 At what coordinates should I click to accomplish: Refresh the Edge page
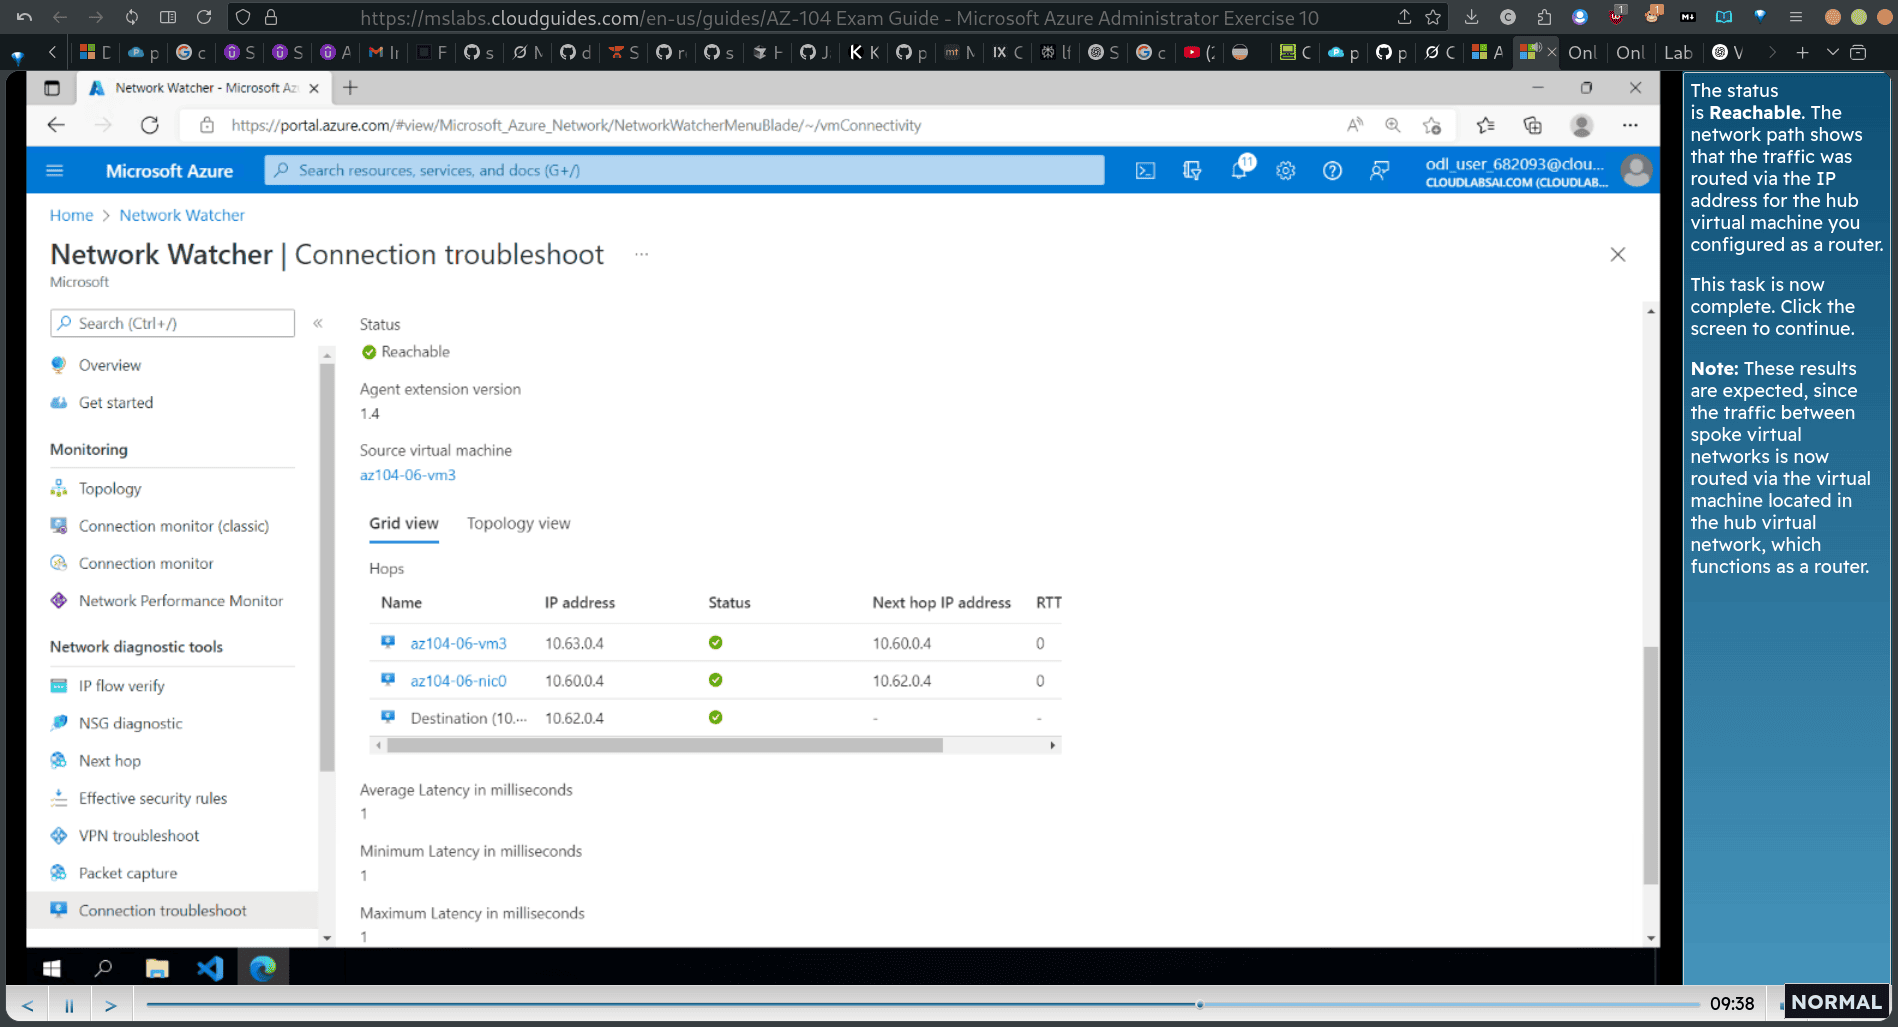click(150, 125)
